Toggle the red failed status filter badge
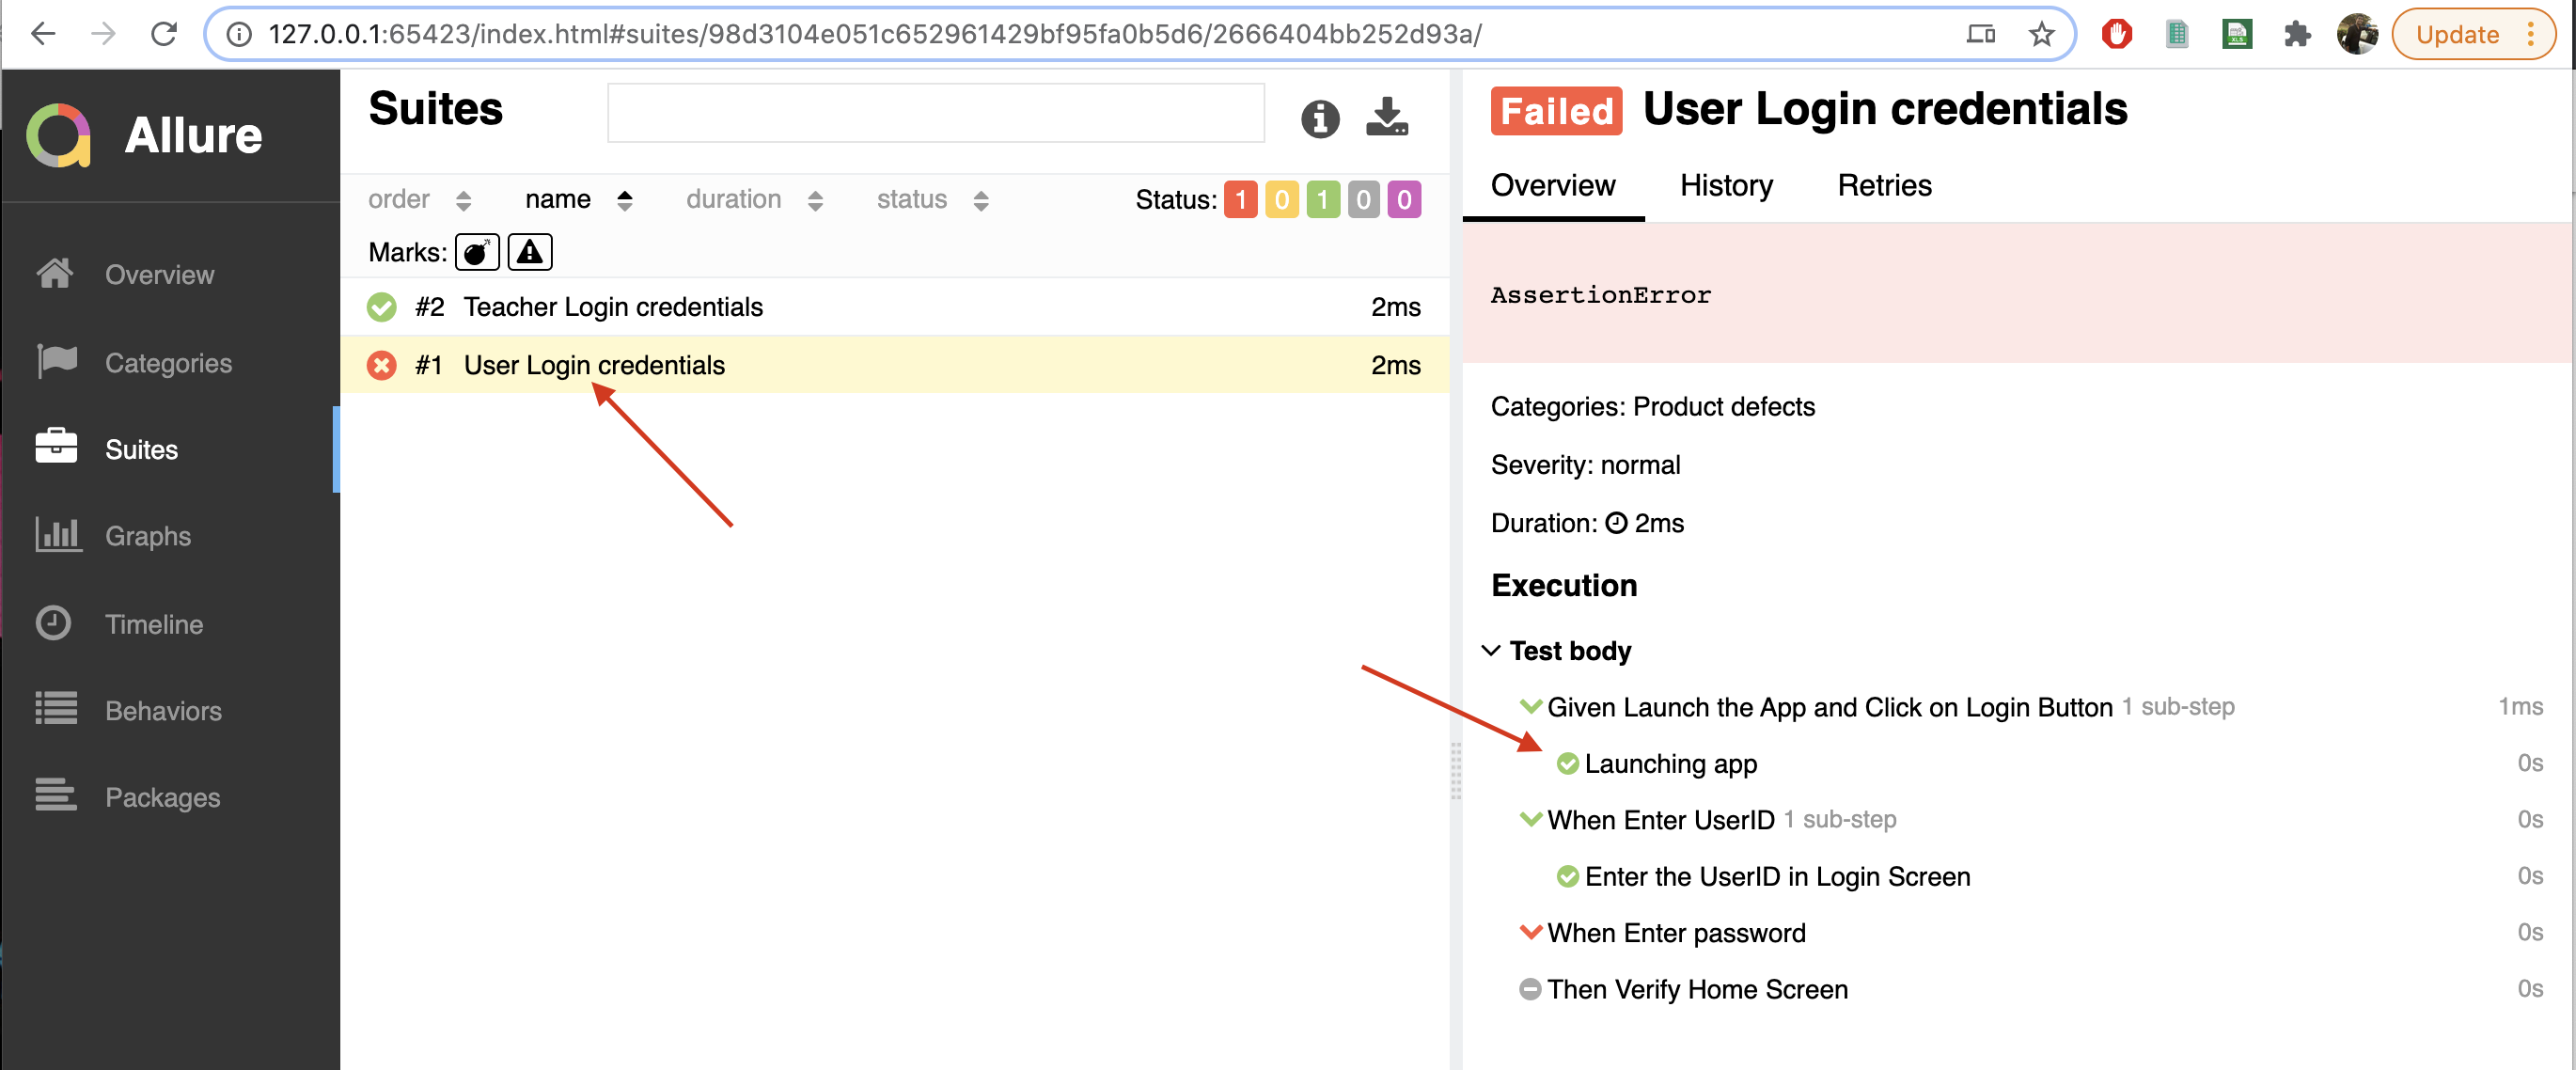 pos(1240,199)
